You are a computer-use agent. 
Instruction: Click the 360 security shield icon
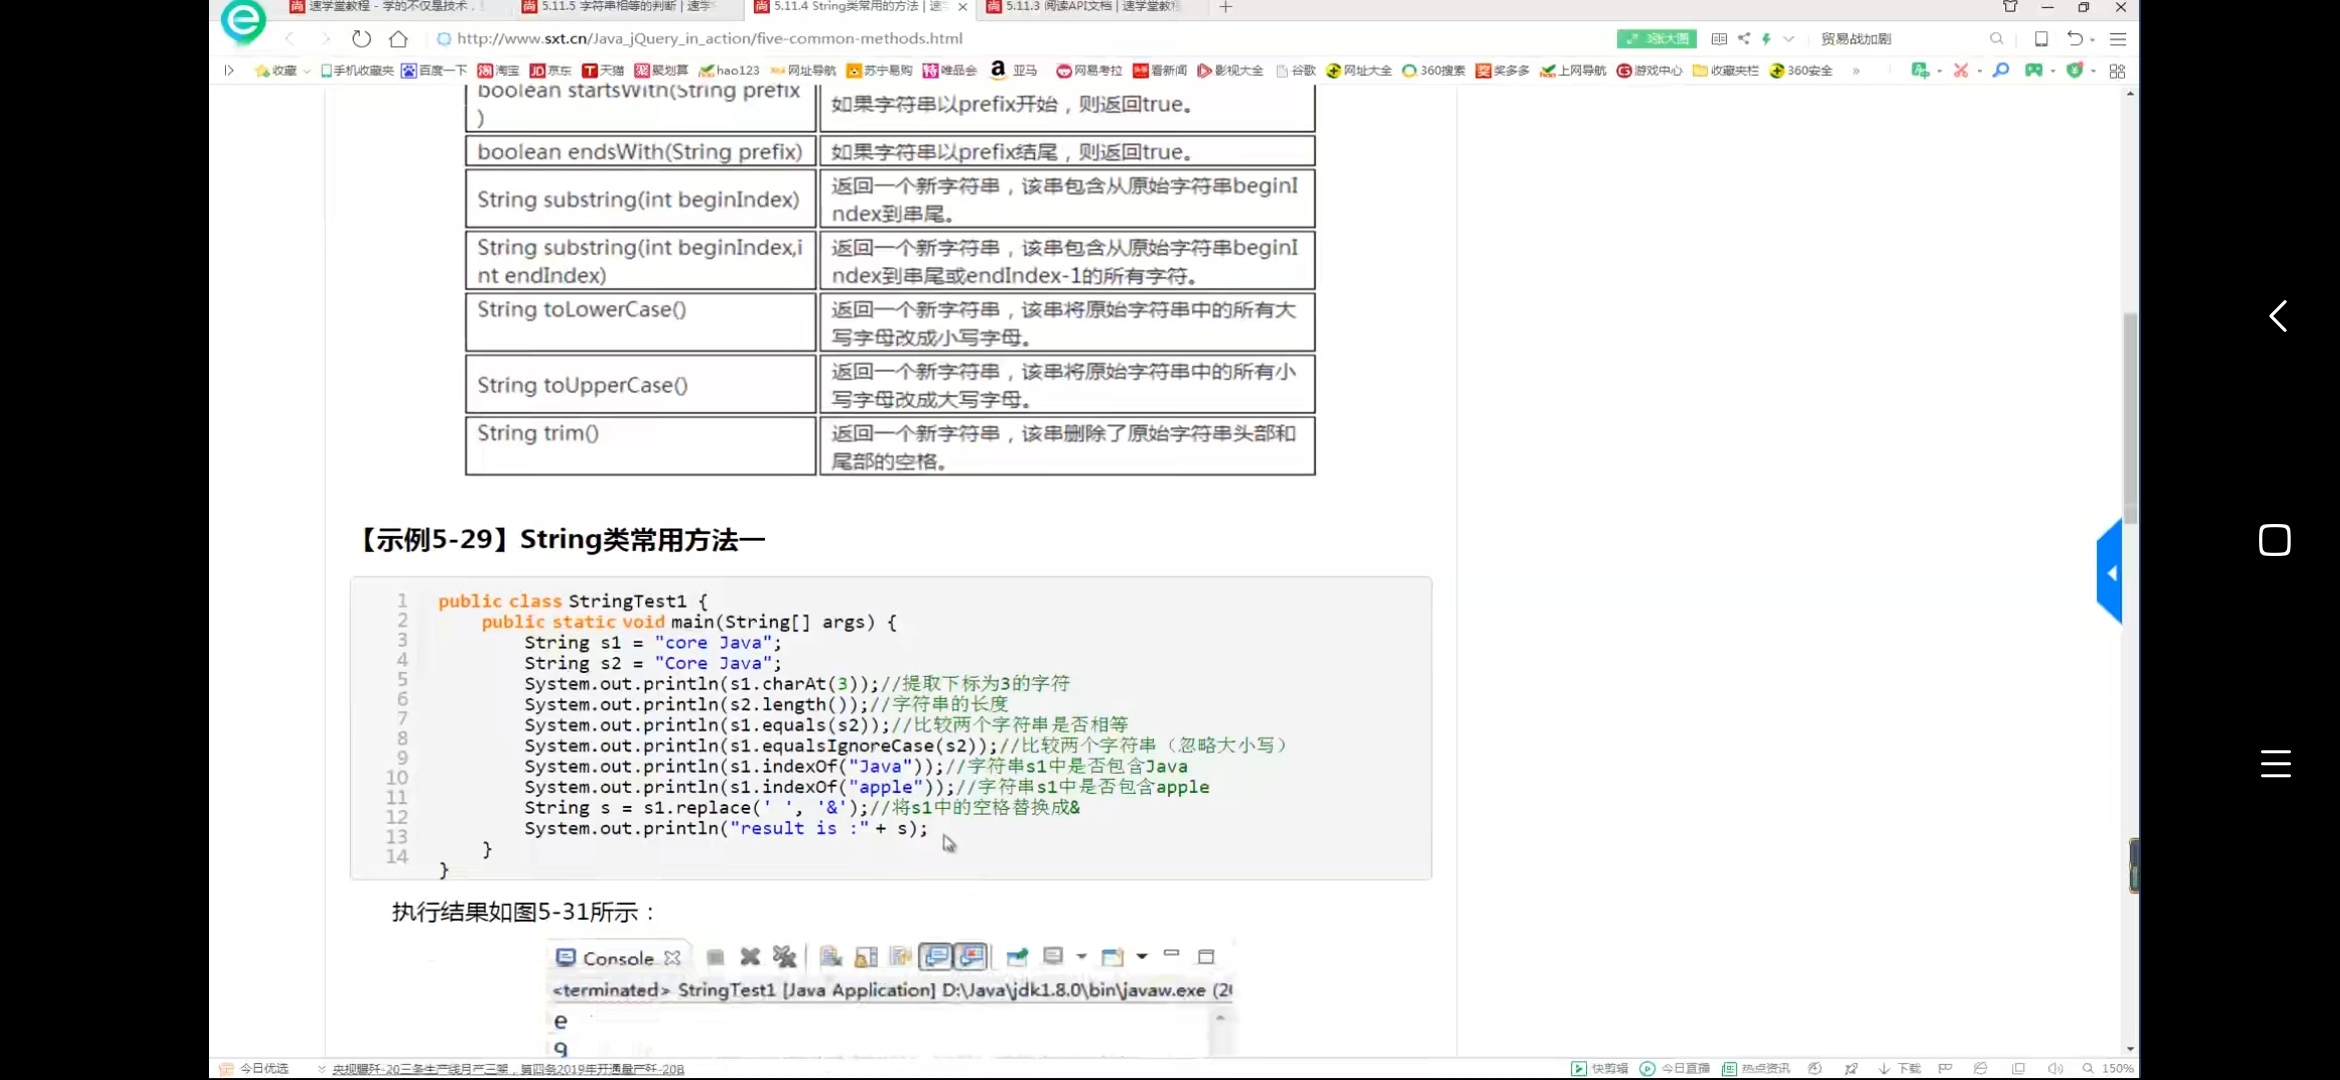pos(2074,70)
